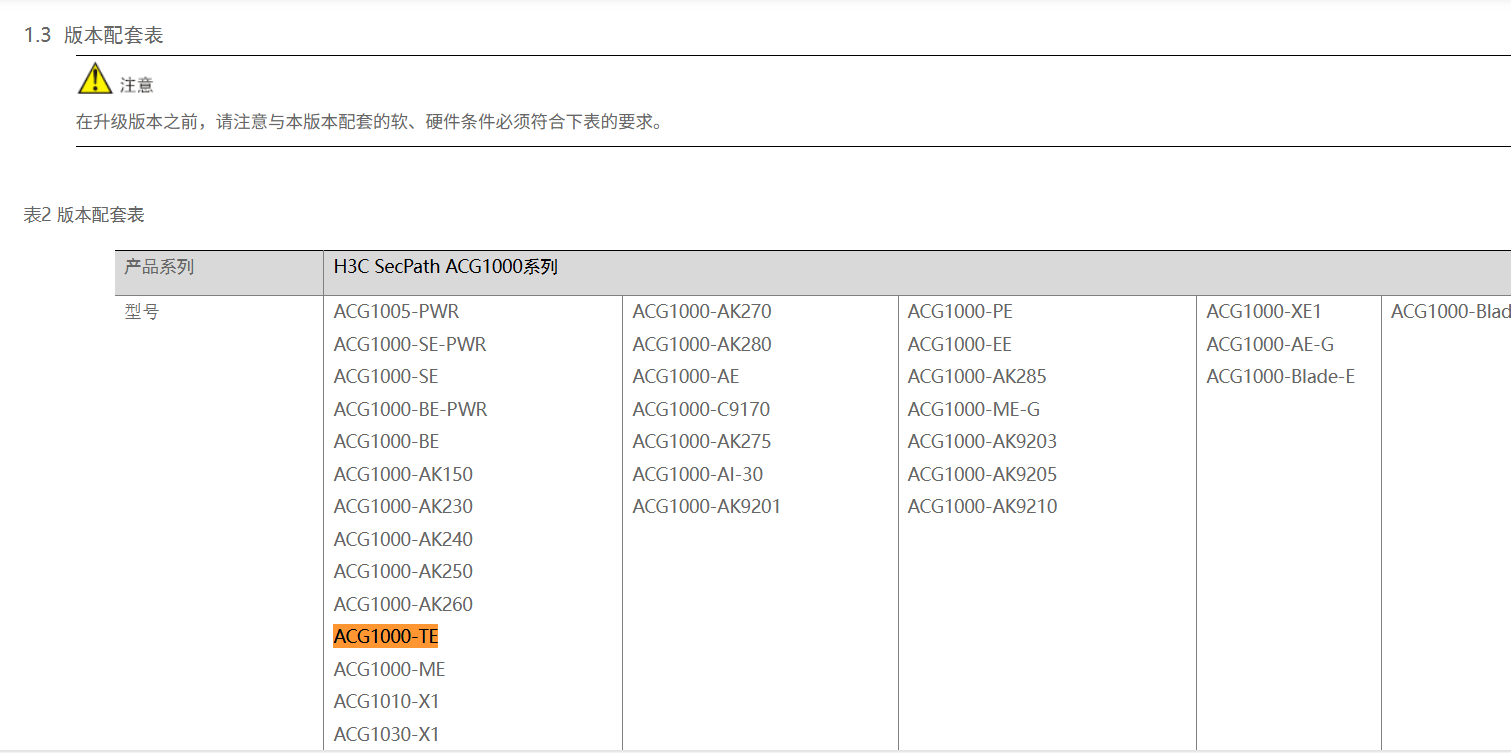
Task: Select ACG1005-PWR model text
Action: click(x=396, y=312)
